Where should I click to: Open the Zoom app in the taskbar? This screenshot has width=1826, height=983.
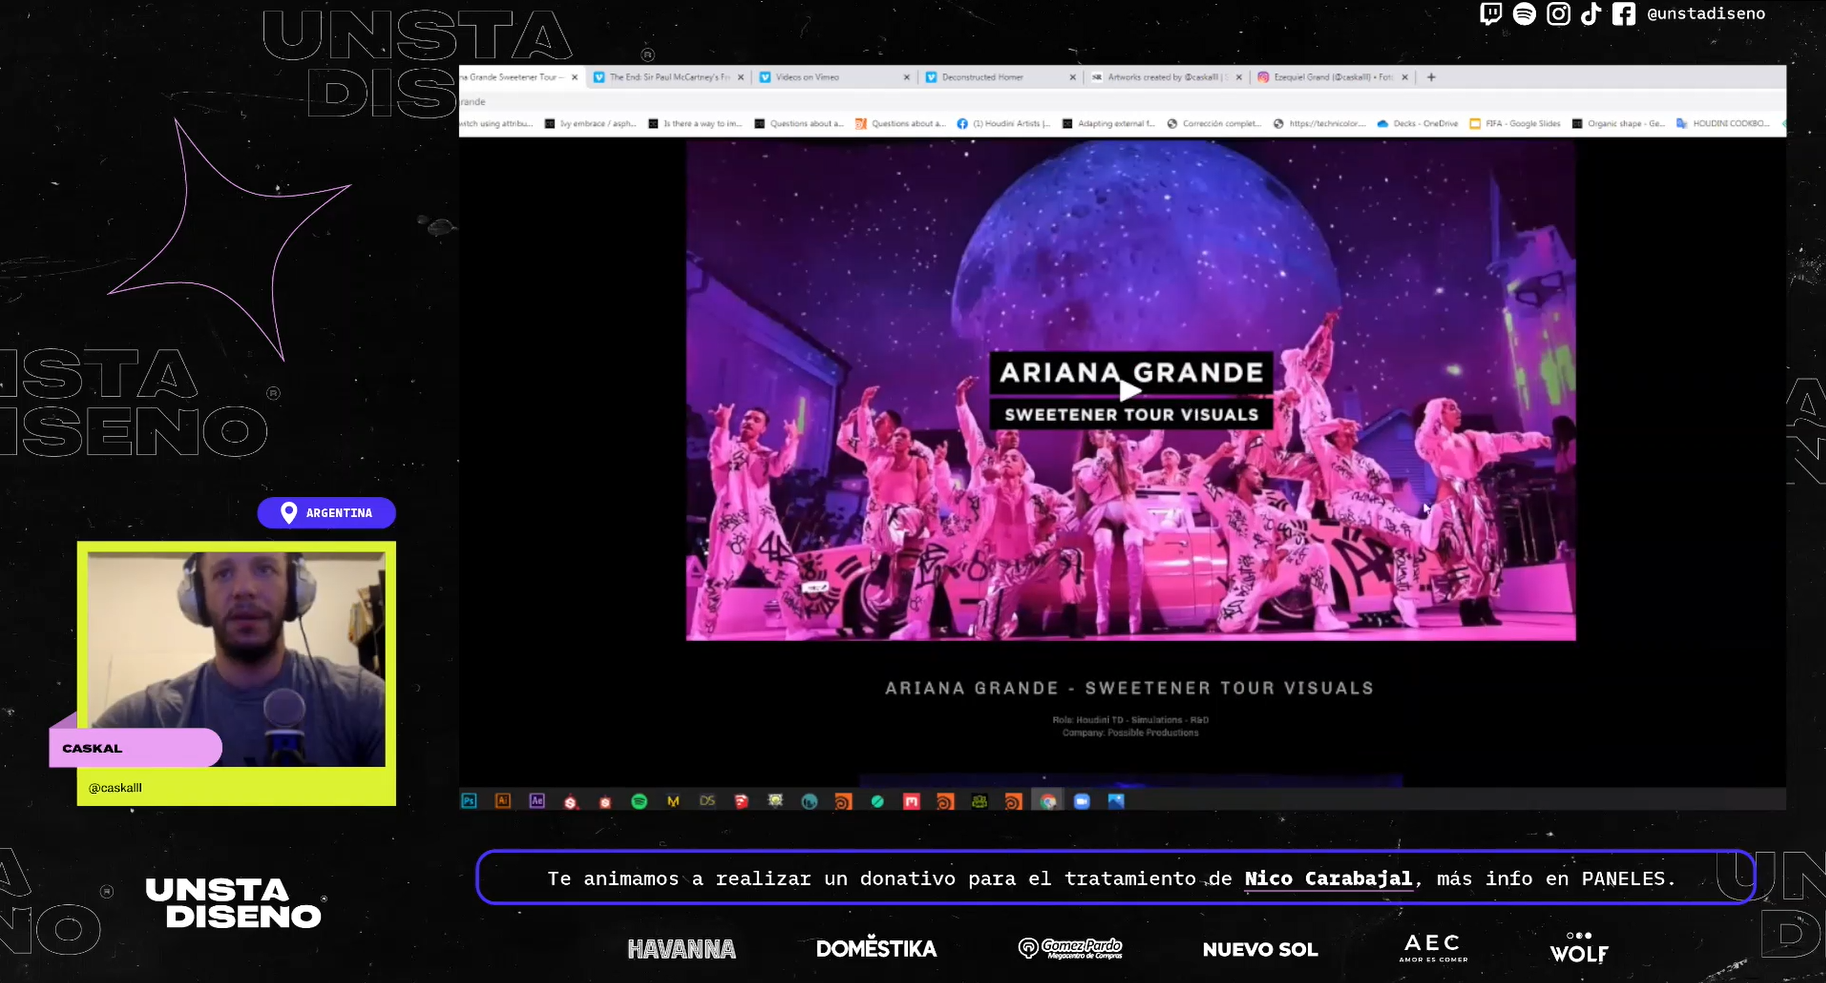[1082, 801]
